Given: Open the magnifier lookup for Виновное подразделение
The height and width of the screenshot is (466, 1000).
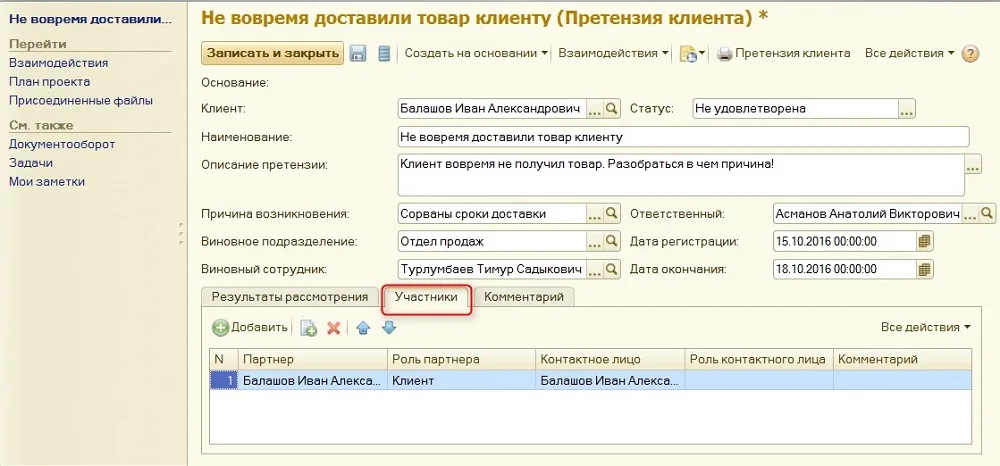Looking at the screenshot, I should (x=612, y=242).
